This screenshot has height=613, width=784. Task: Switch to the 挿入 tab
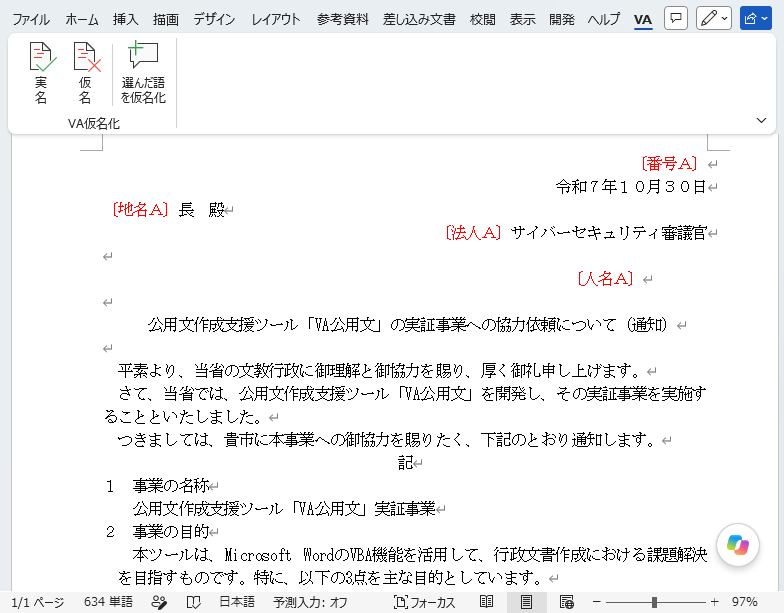[x=125, y=20]
